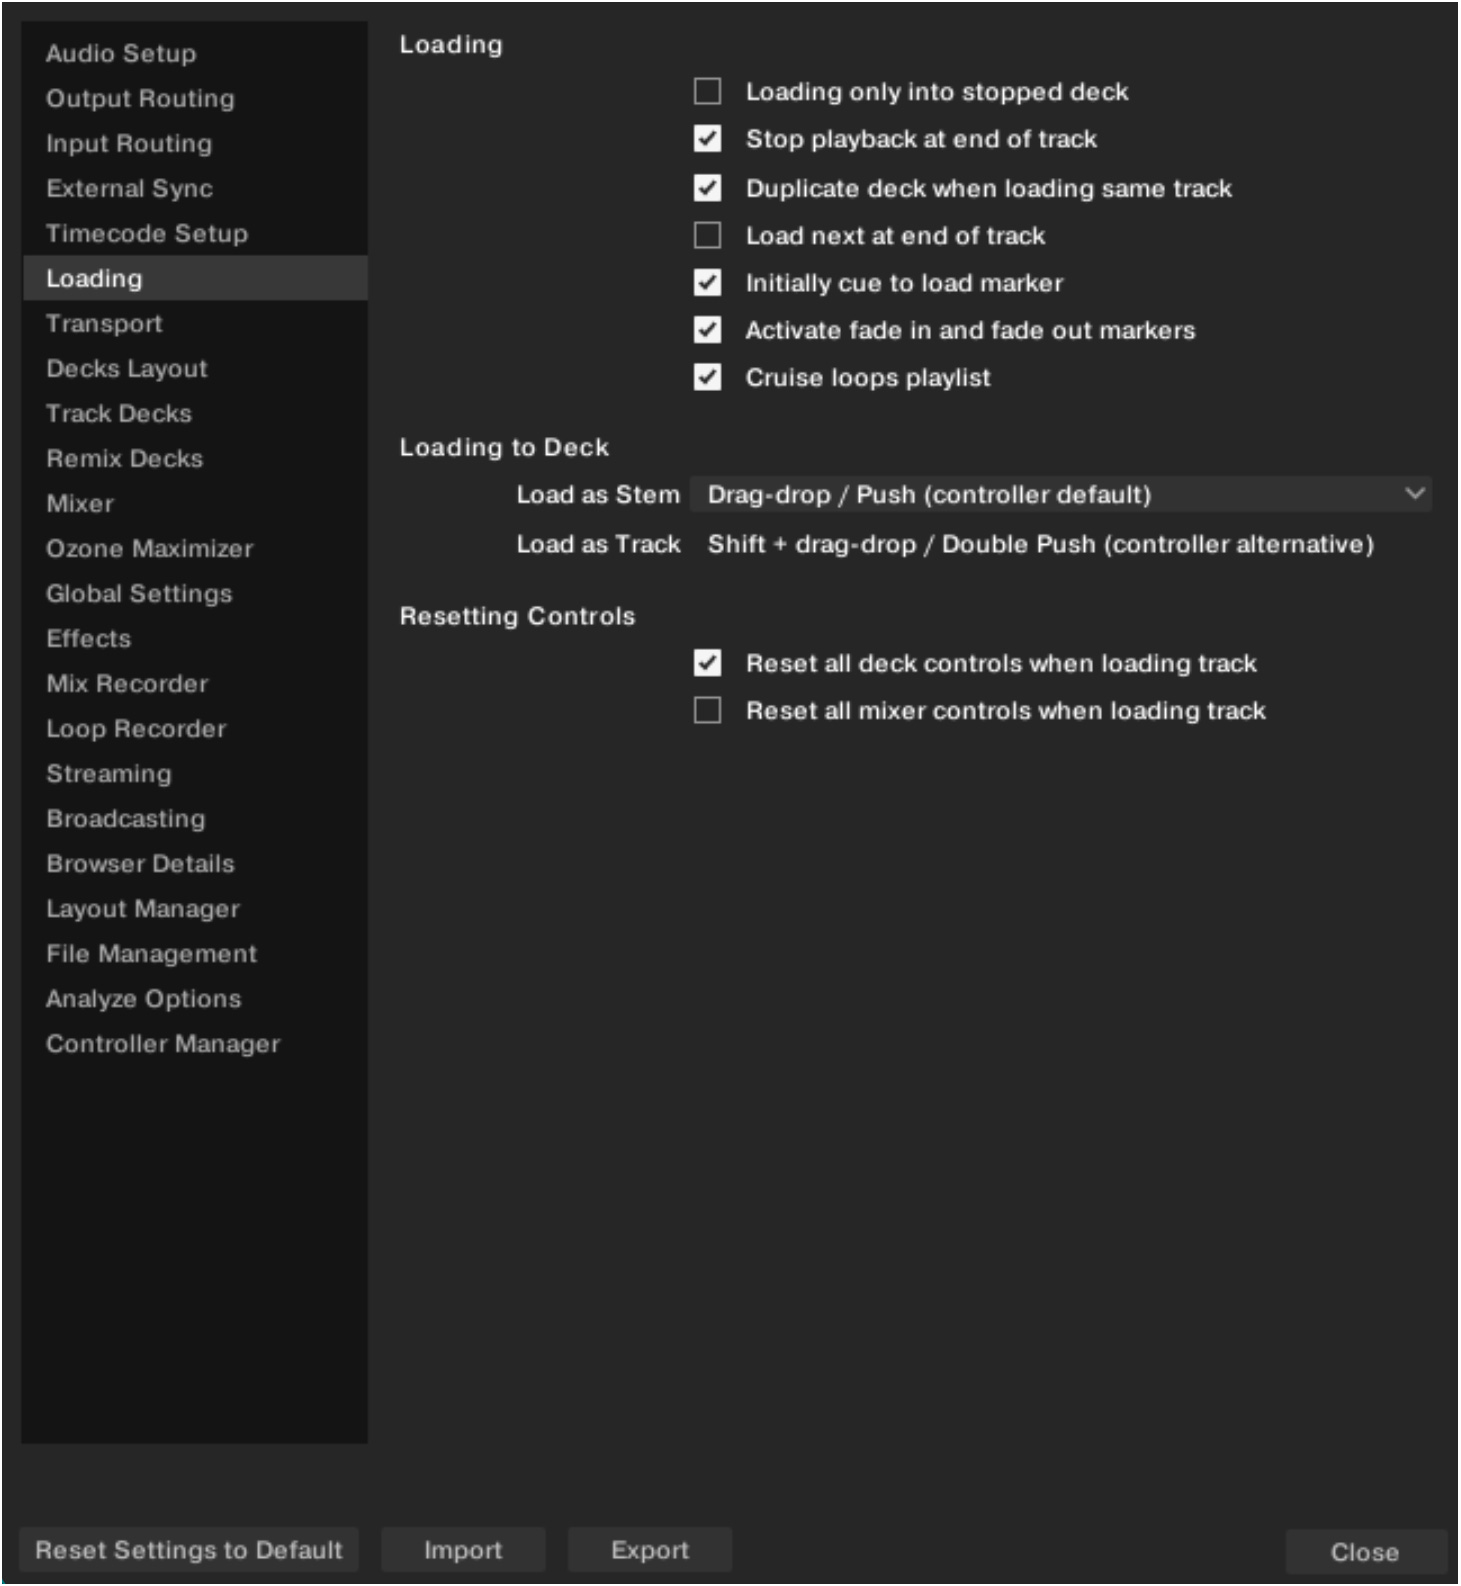Viewport: 1461px width, 1586px height.
Task: Enable "Load next at end of track"
Action: 710,236
